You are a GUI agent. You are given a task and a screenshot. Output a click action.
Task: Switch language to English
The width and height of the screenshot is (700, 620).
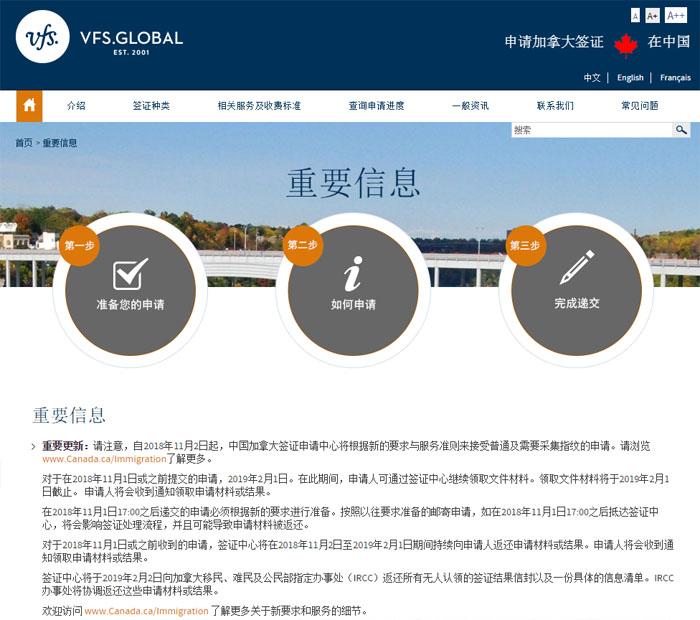[630, 78]
